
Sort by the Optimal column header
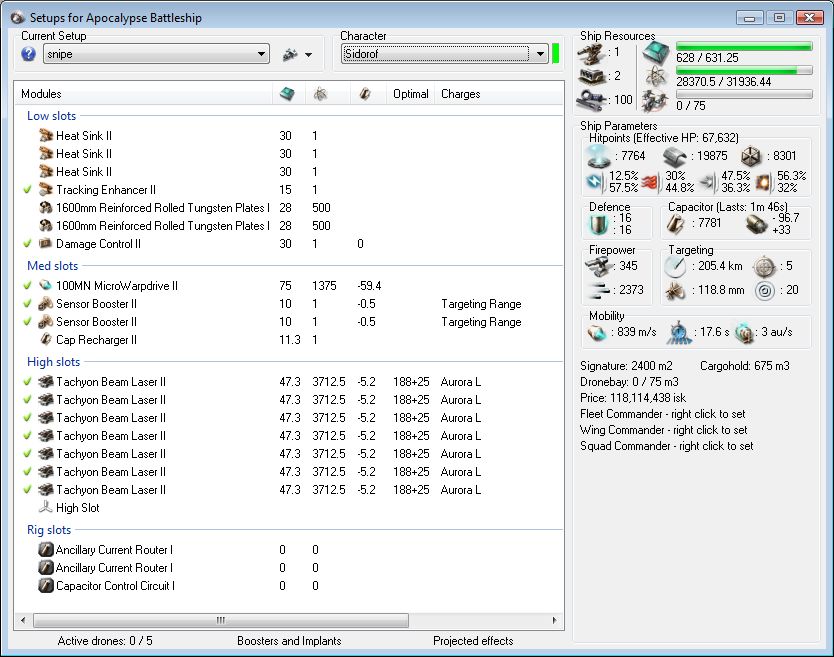411,94
